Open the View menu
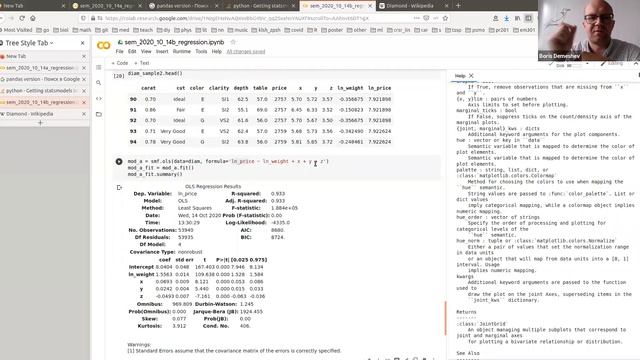Image resolution: width=640 pixels, height=360 pixels. click(146, 51)
